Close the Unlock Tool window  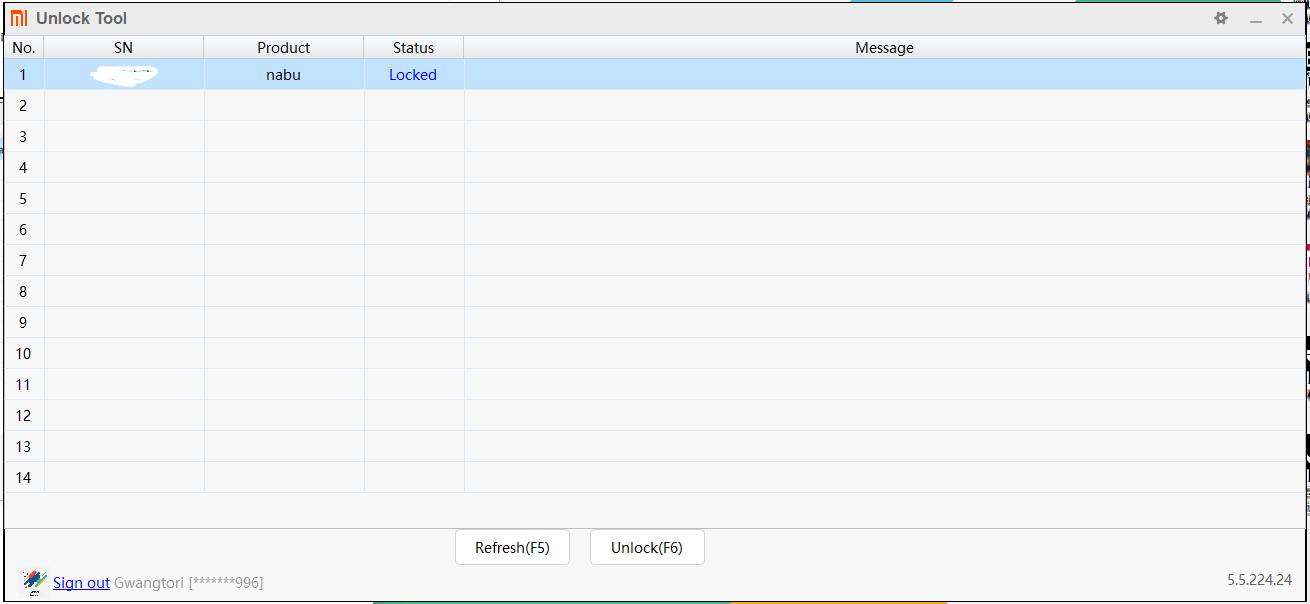pyautogui.click(x=1288, y=18)
